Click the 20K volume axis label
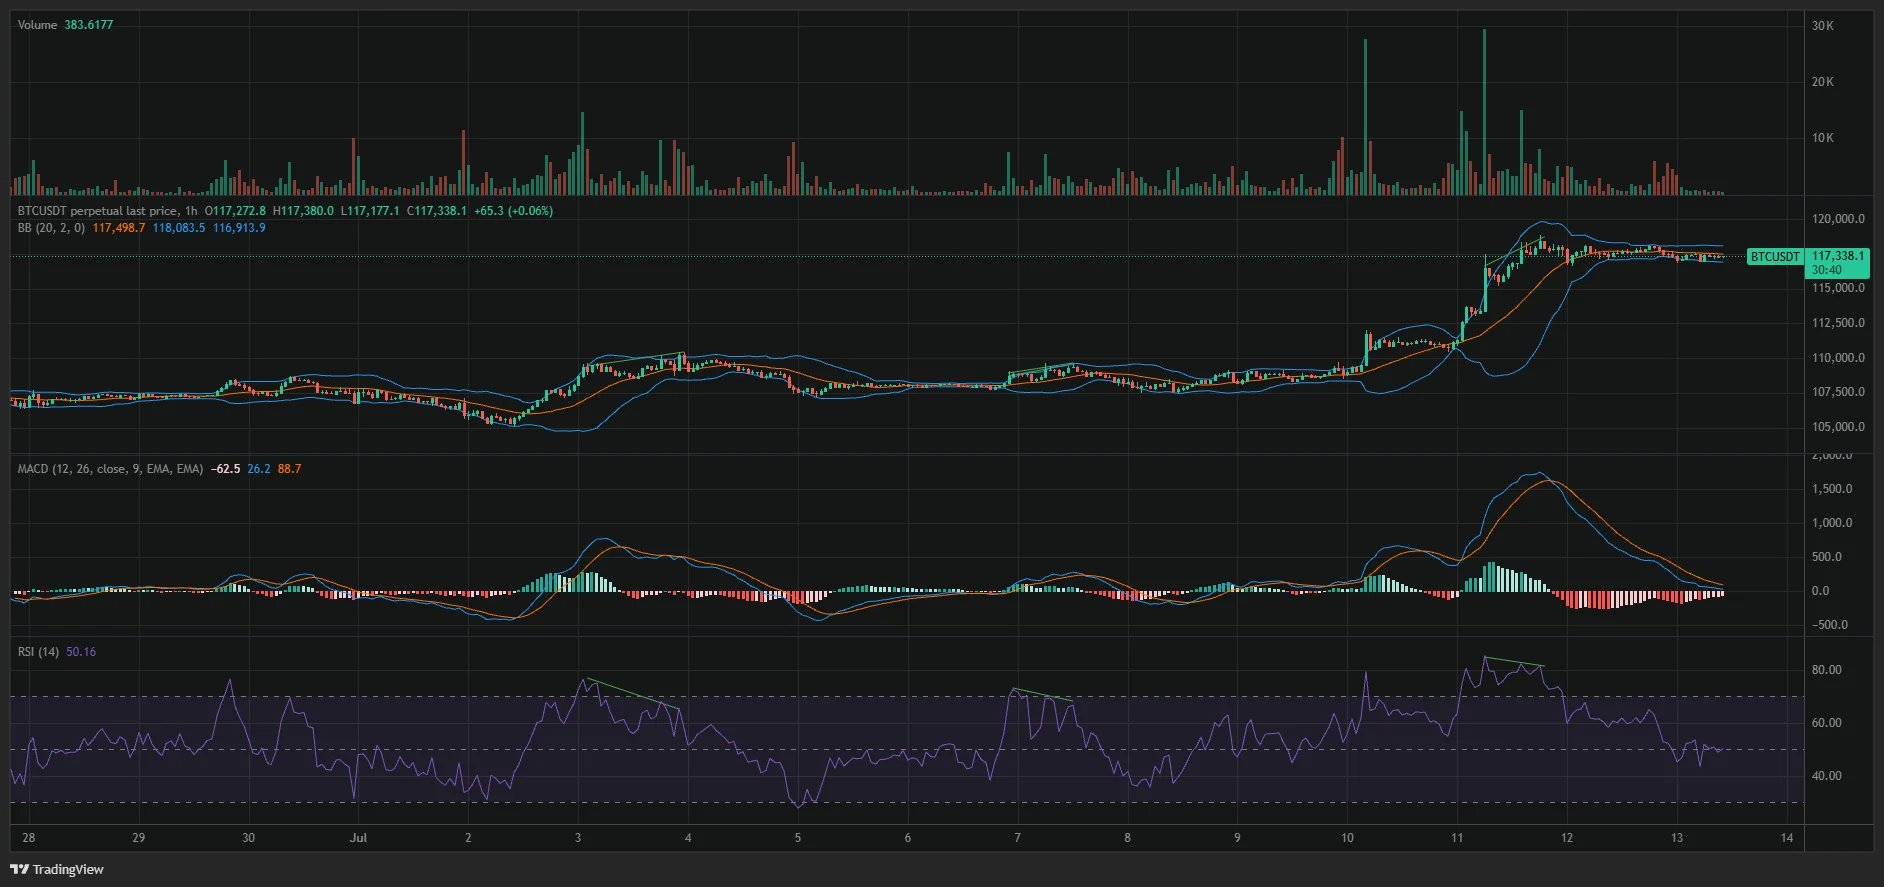Screen dimensions: 1884x887 [1823, 82]
